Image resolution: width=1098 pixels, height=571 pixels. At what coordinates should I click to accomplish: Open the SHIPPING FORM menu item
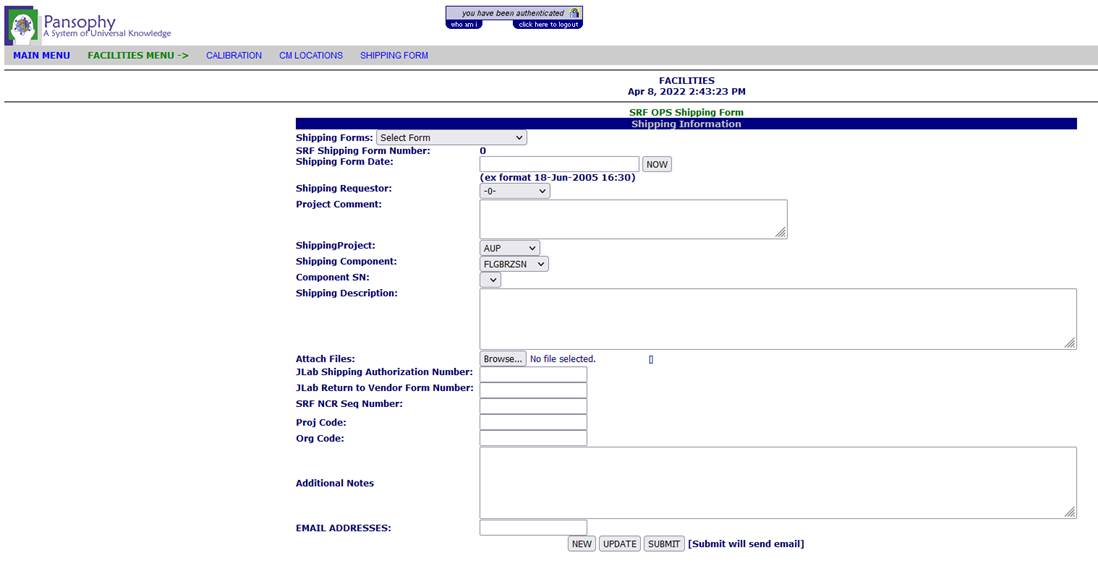tap(394, 56)
